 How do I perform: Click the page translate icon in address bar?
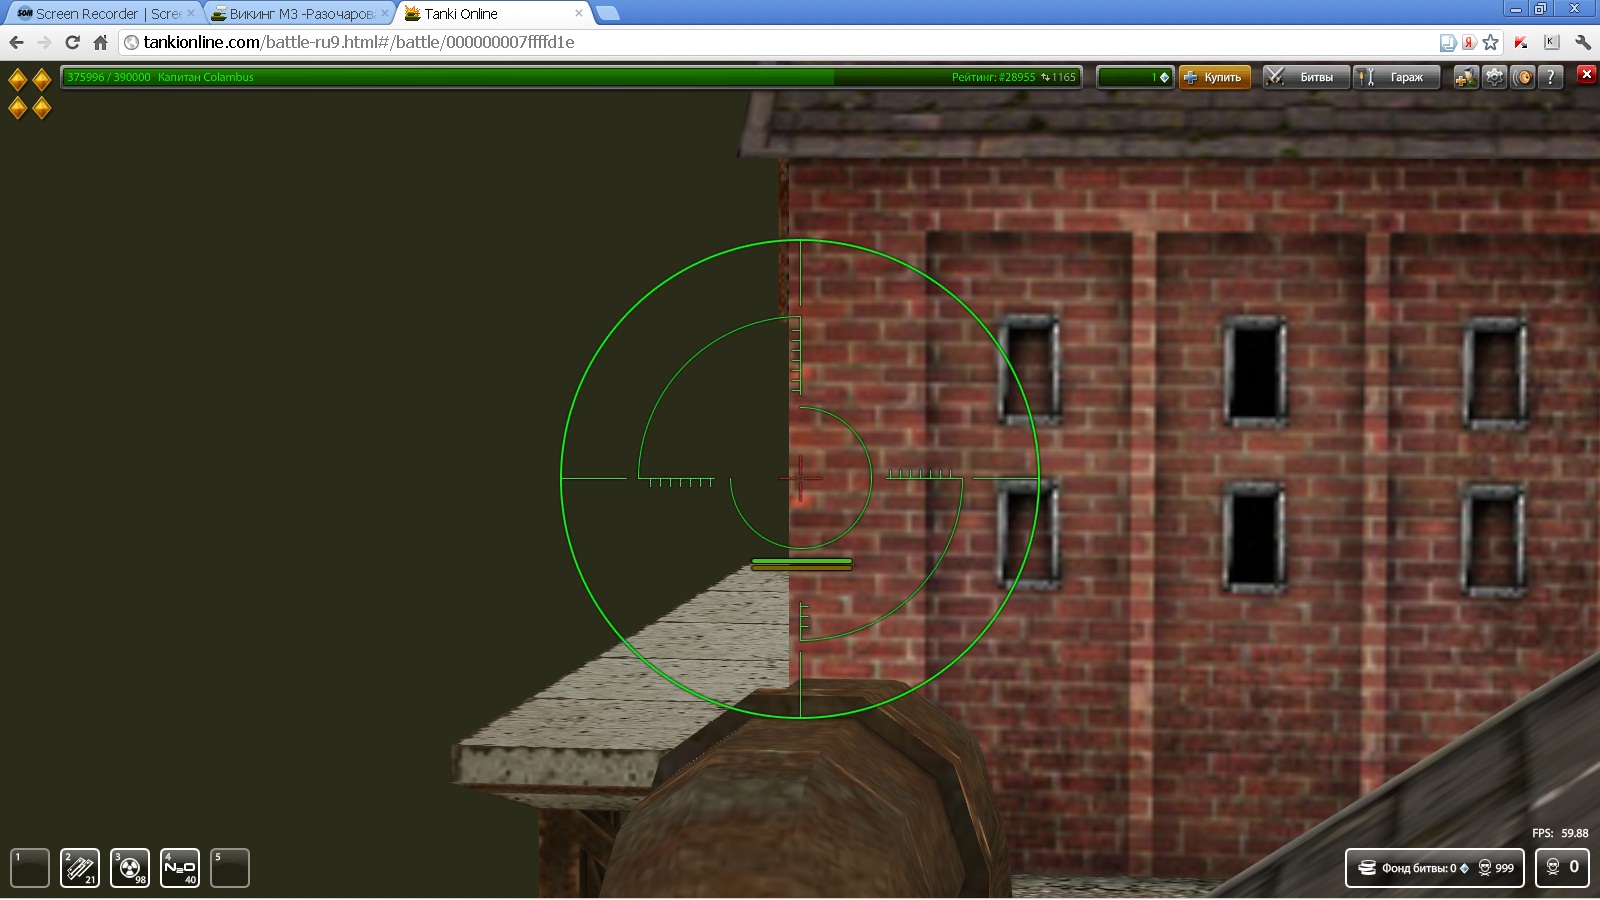click(1447, 42)
